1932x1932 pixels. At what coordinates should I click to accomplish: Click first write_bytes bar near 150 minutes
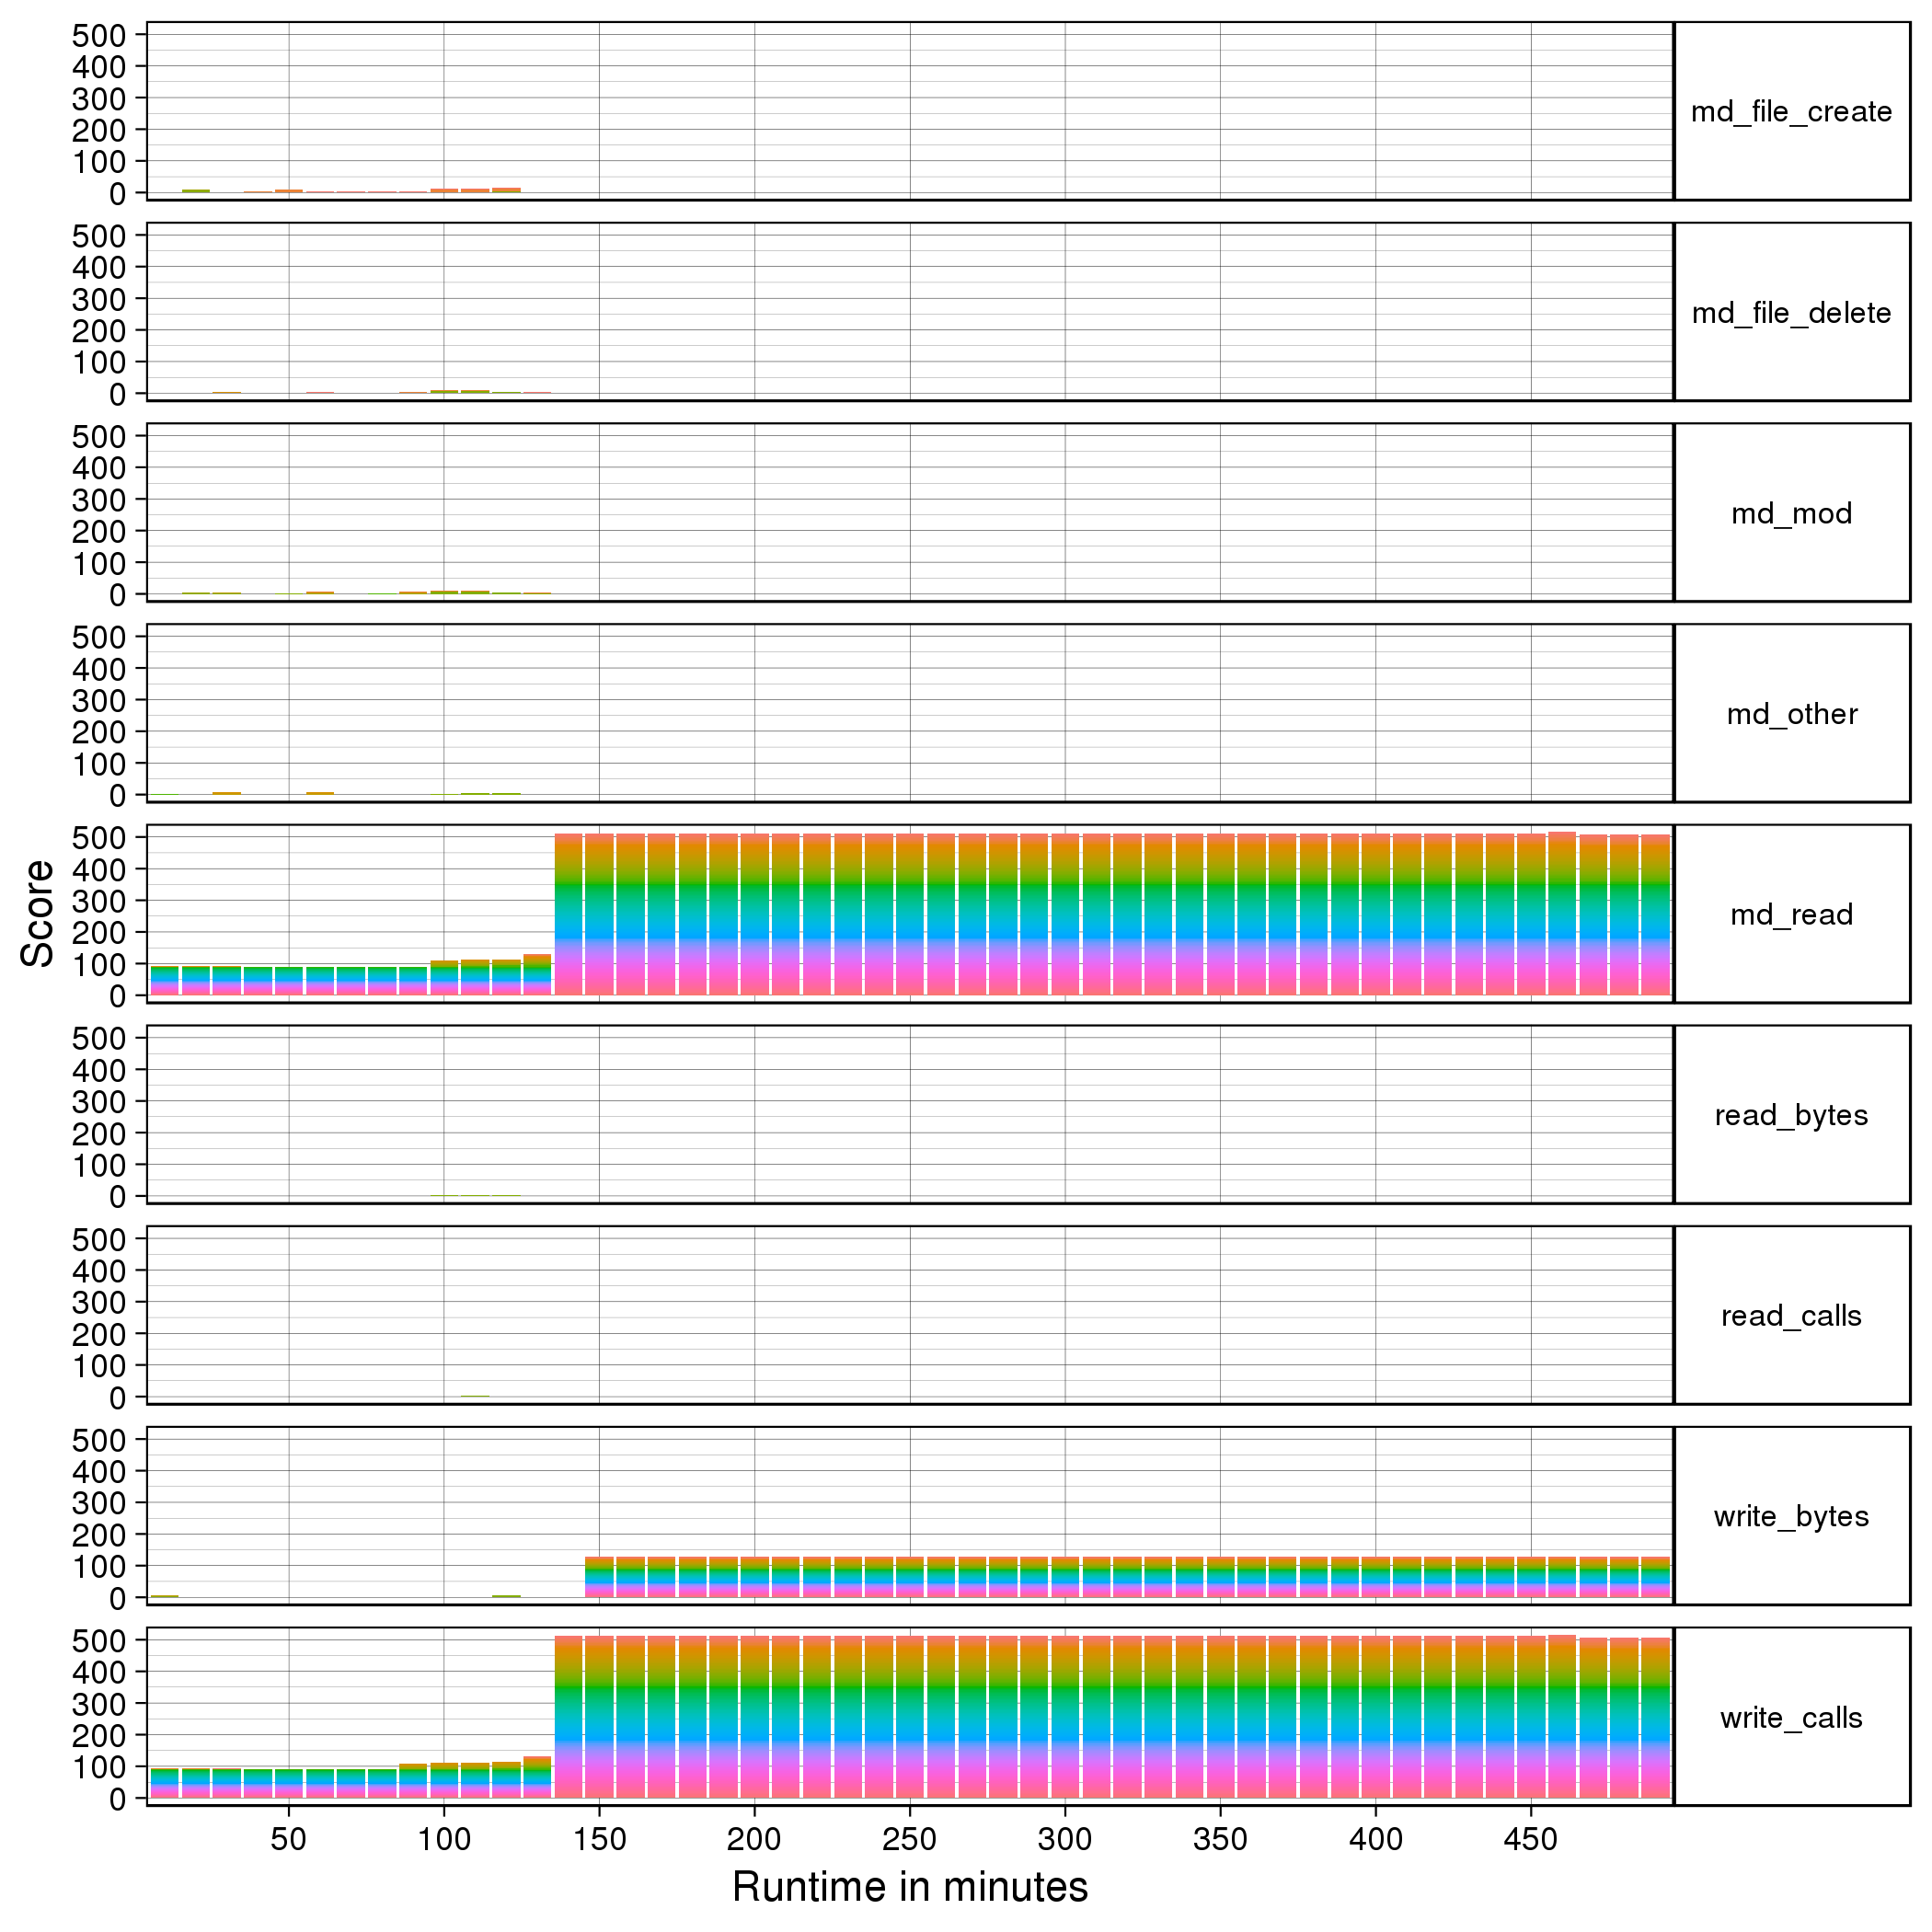pos(599,1577)
